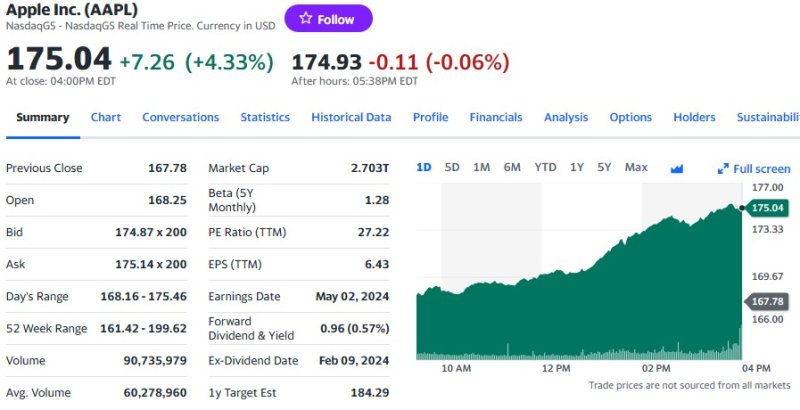Go to the Conversations tab
The height and width of the screenshot is (410, 800).
coord(180,117)
